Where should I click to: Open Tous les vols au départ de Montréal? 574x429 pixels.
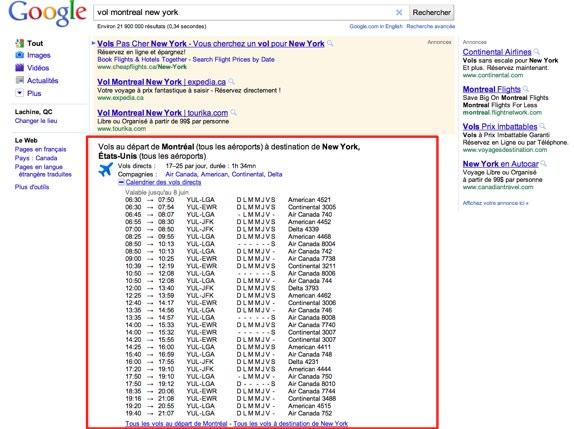click(x=176, y=424)
